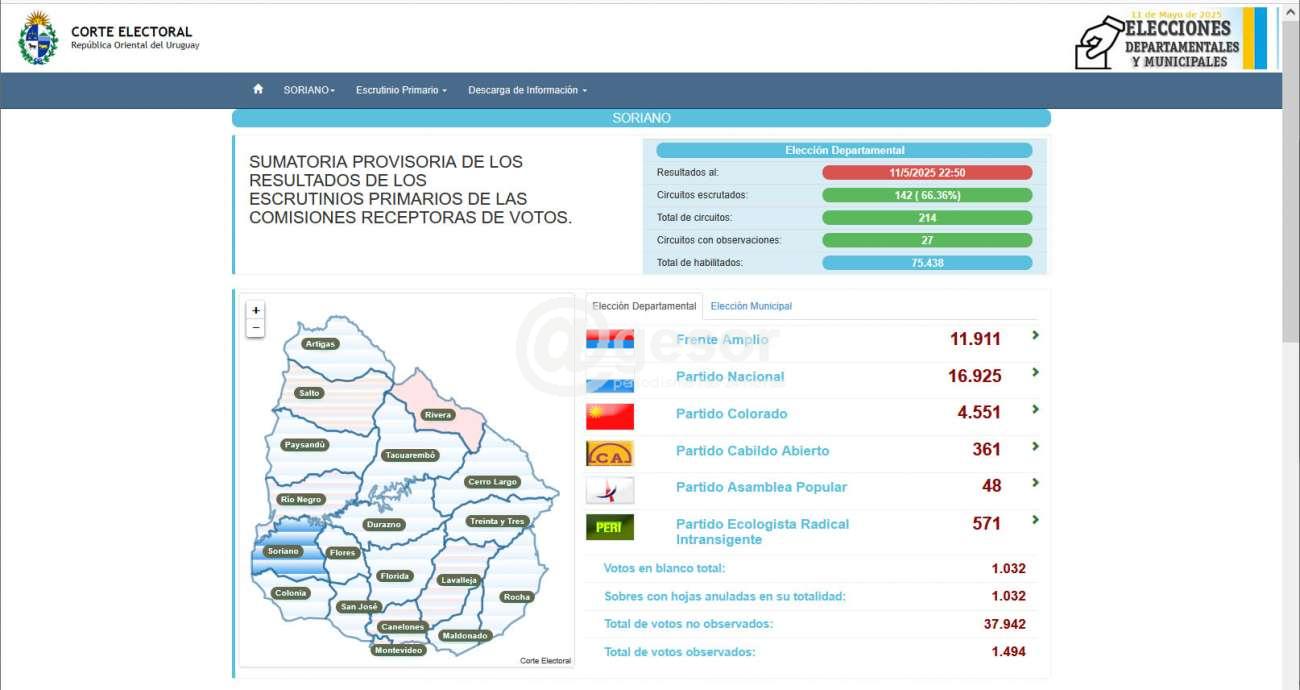
Task: Expand Frente Amplio details chevron
Action: tap(1035, 336)
